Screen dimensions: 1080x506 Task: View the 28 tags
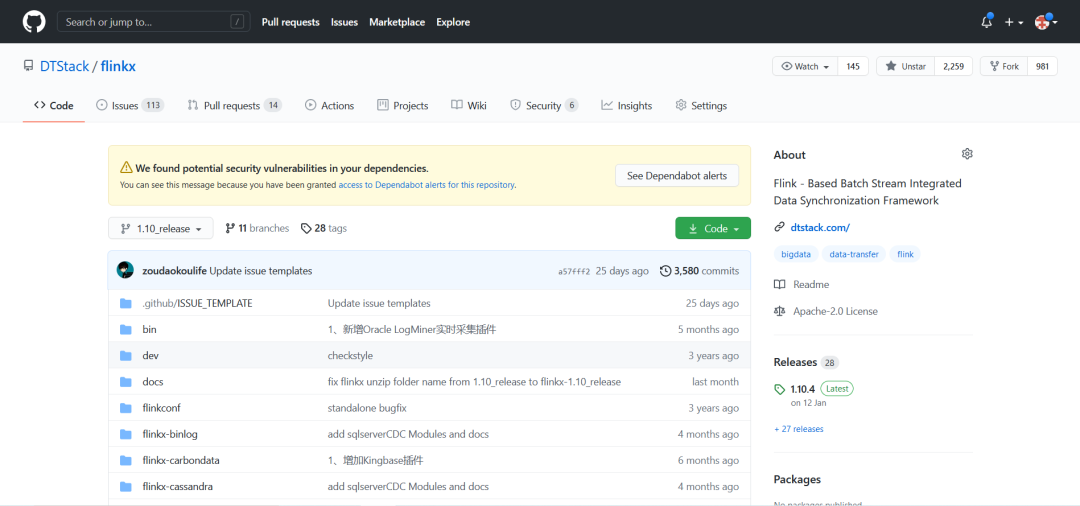coord(324,229)
